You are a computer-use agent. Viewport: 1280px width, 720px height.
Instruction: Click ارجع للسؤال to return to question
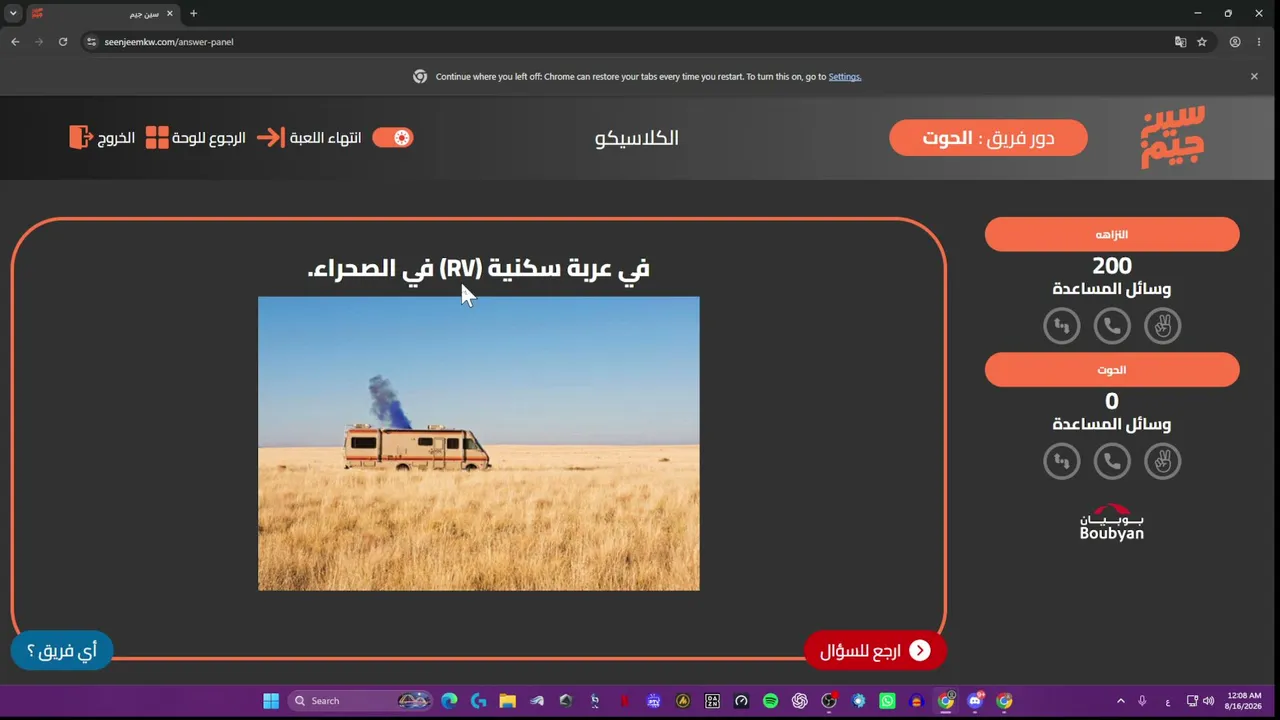pos(875,651)
